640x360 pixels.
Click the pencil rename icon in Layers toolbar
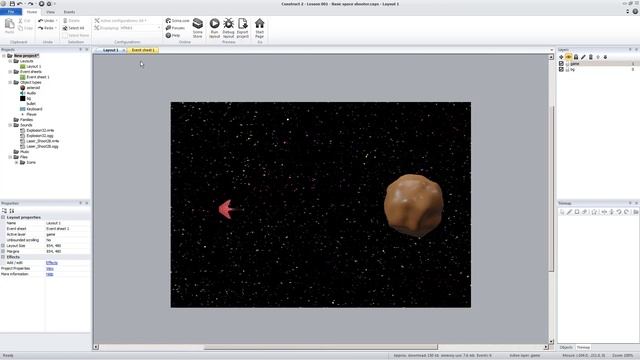[x=583, y=57]
